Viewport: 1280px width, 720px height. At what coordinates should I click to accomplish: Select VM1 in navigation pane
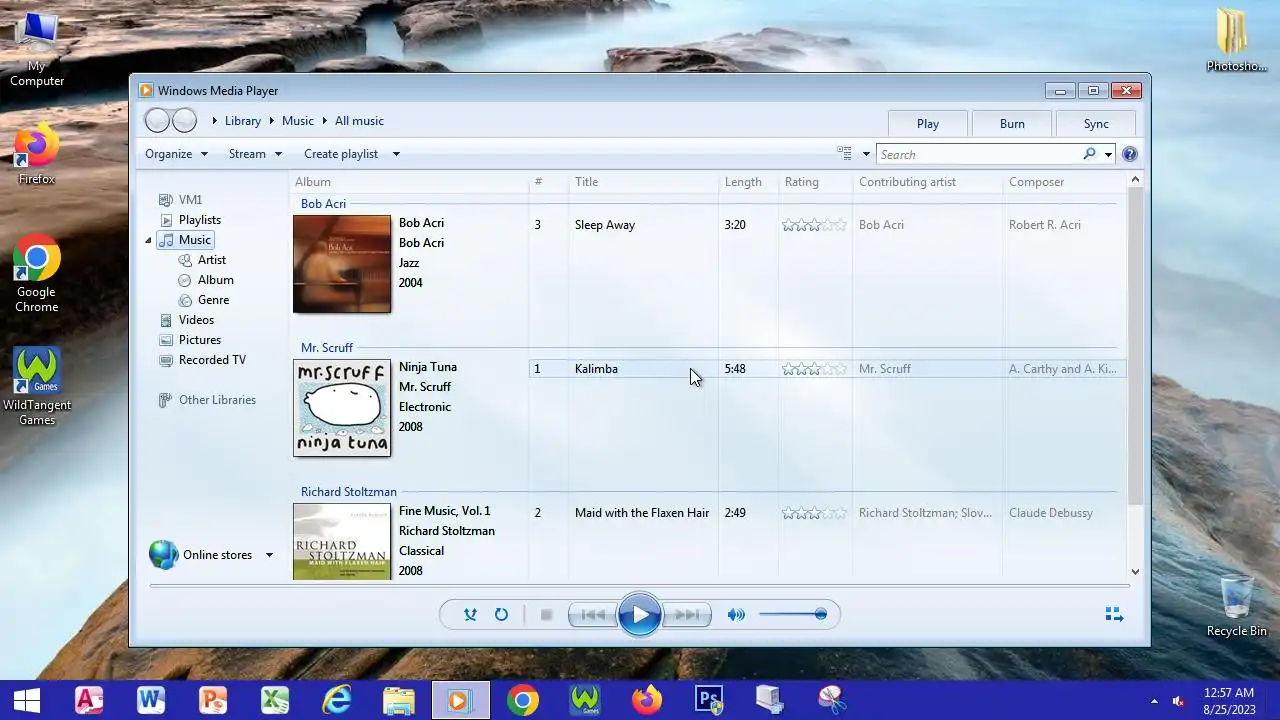pos(190,200)
